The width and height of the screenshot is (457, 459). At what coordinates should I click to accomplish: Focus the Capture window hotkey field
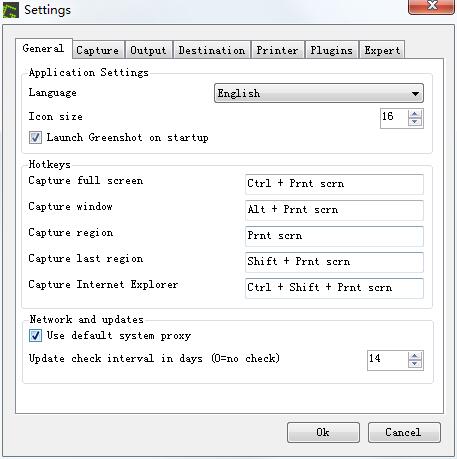[334, 210]
